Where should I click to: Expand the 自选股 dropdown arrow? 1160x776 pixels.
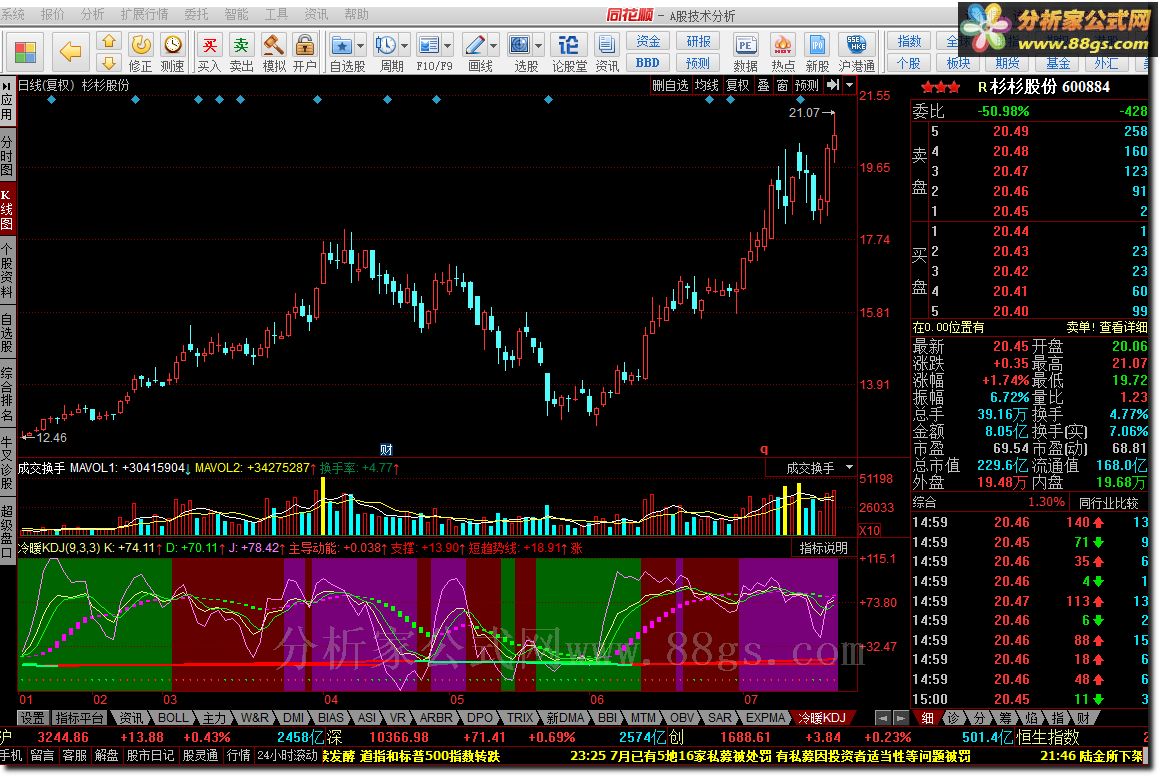tap(360, 46)
